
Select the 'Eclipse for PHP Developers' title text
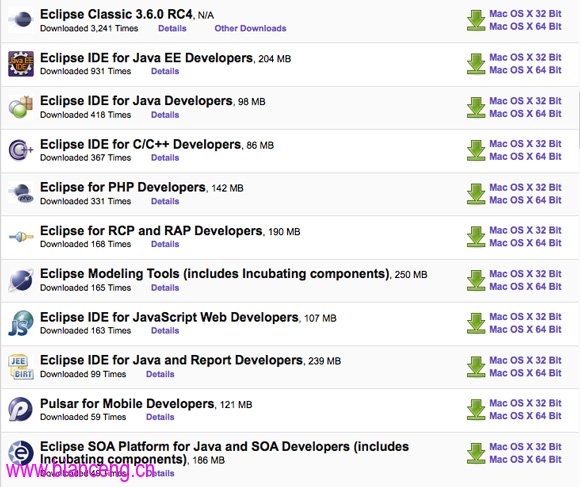(x=123, y=187)
